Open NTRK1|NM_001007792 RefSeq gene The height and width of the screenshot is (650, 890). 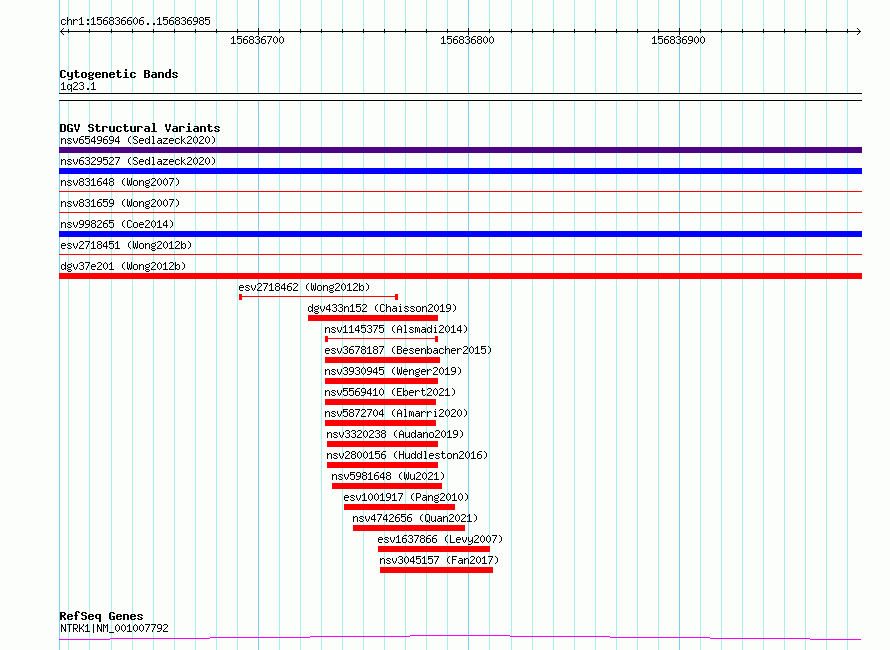pyautogui.click(x=114, y=628)
